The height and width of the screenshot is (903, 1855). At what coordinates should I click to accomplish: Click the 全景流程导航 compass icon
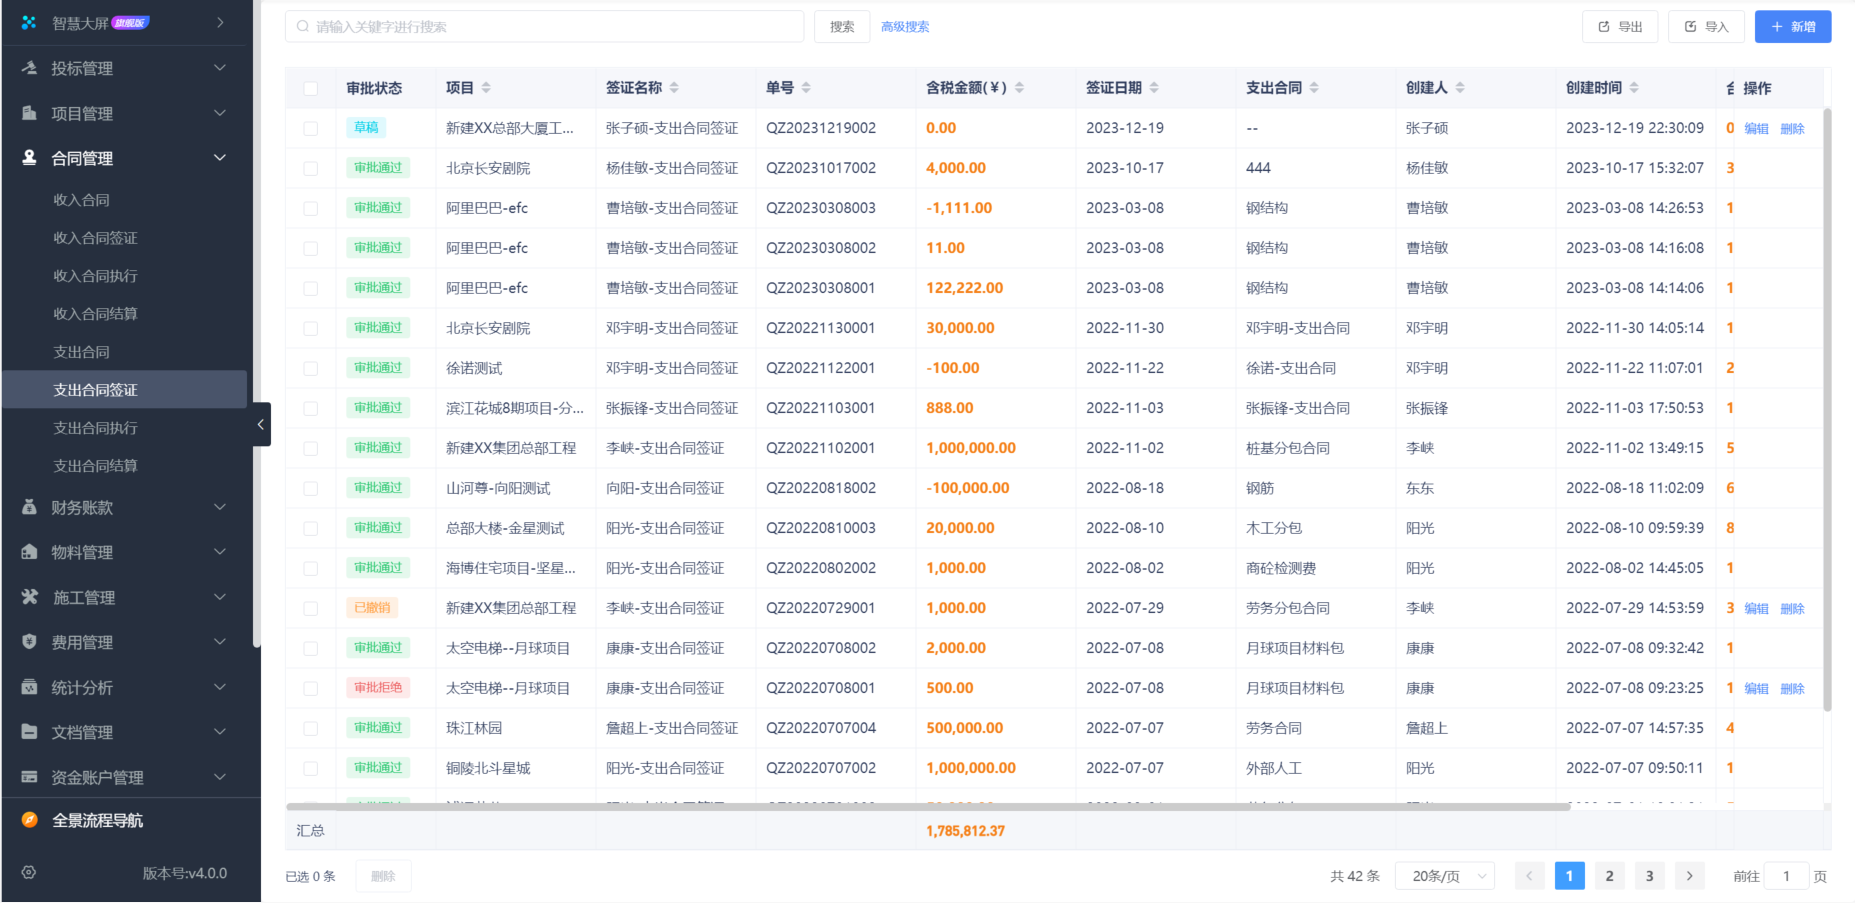[29, 820]
